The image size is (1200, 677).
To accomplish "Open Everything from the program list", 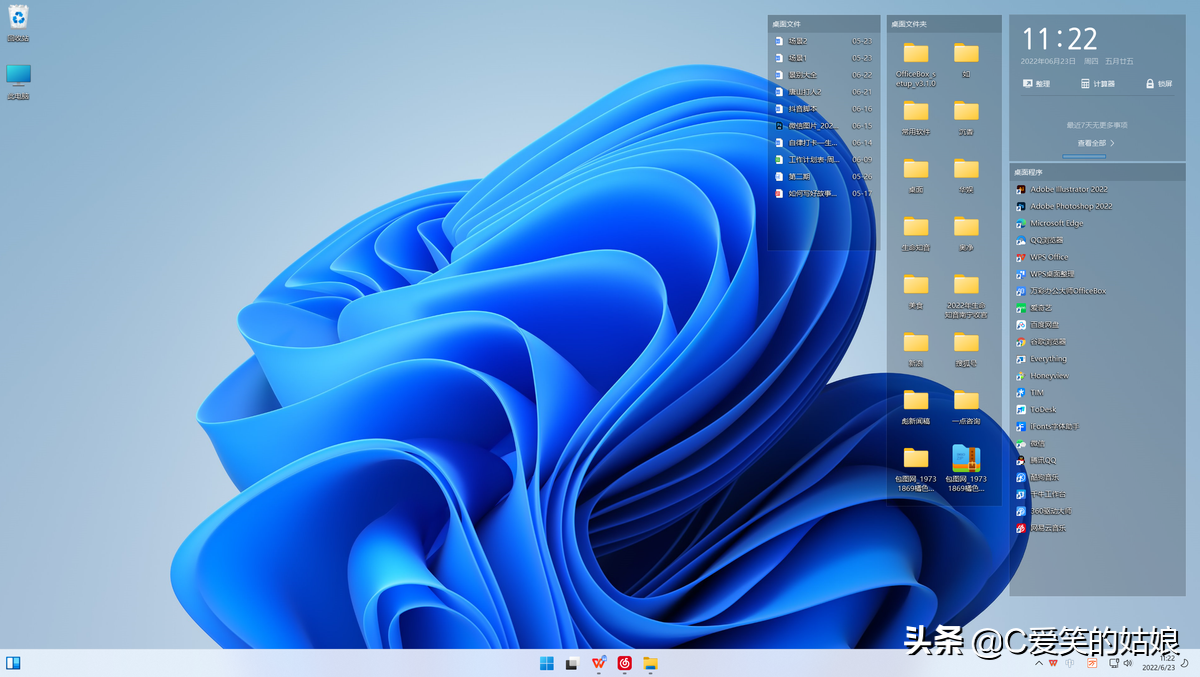I will pos(1041,359).
